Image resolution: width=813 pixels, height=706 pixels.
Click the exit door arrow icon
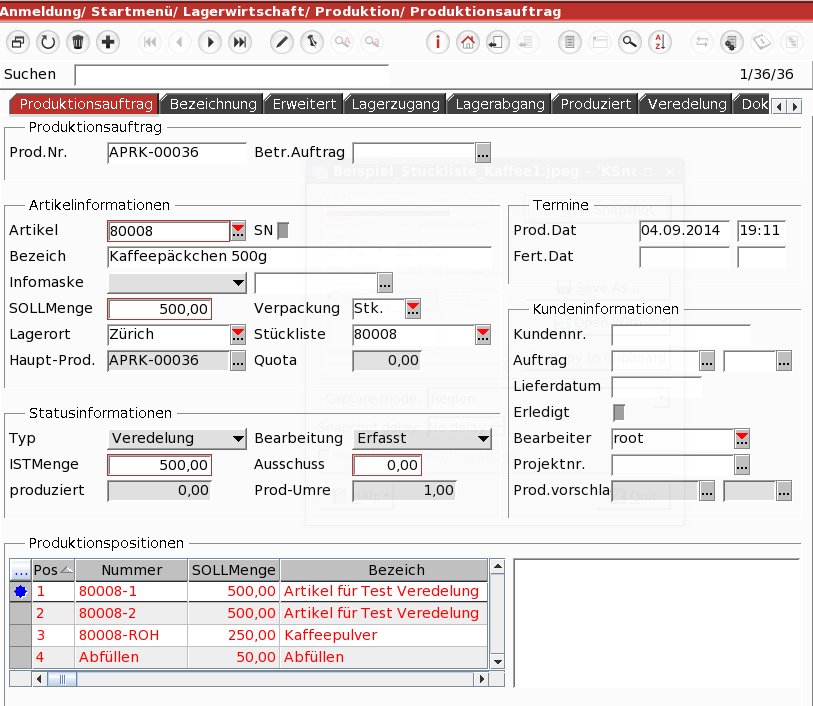[497, 42]
